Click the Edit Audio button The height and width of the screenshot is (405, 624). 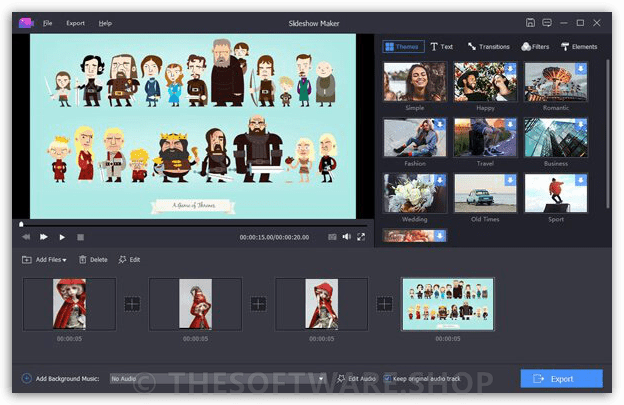pyautogui.click(x=356, y=379)
